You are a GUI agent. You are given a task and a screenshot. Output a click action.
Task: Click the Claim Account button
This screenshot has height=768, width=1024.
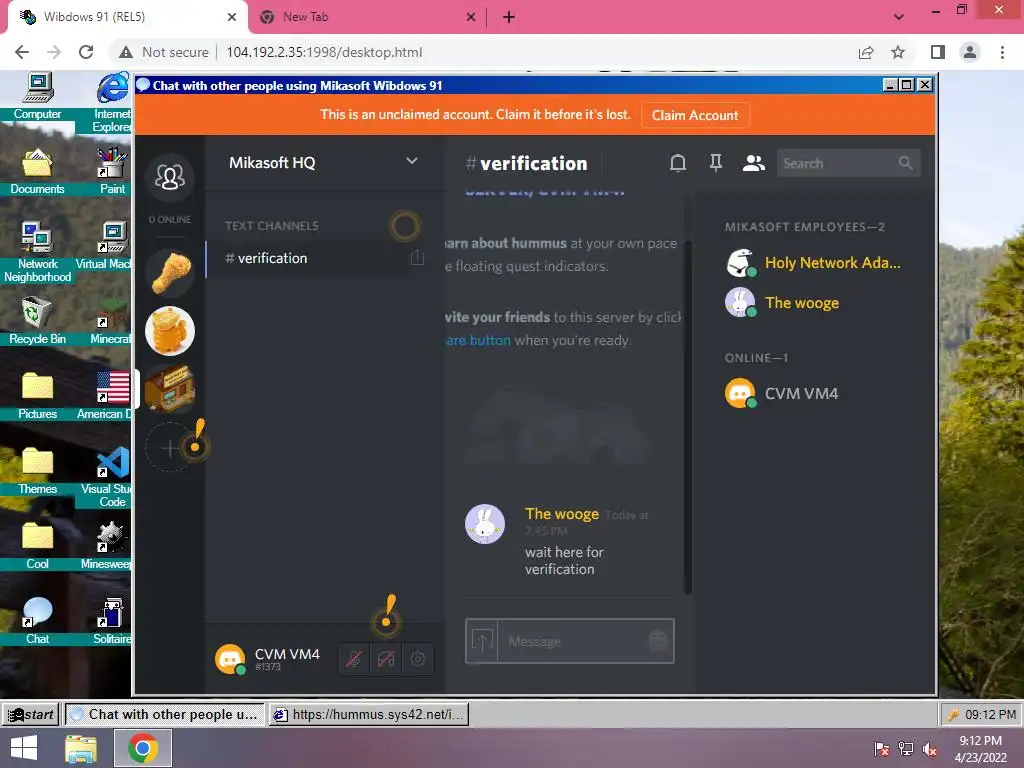(695, 116)
